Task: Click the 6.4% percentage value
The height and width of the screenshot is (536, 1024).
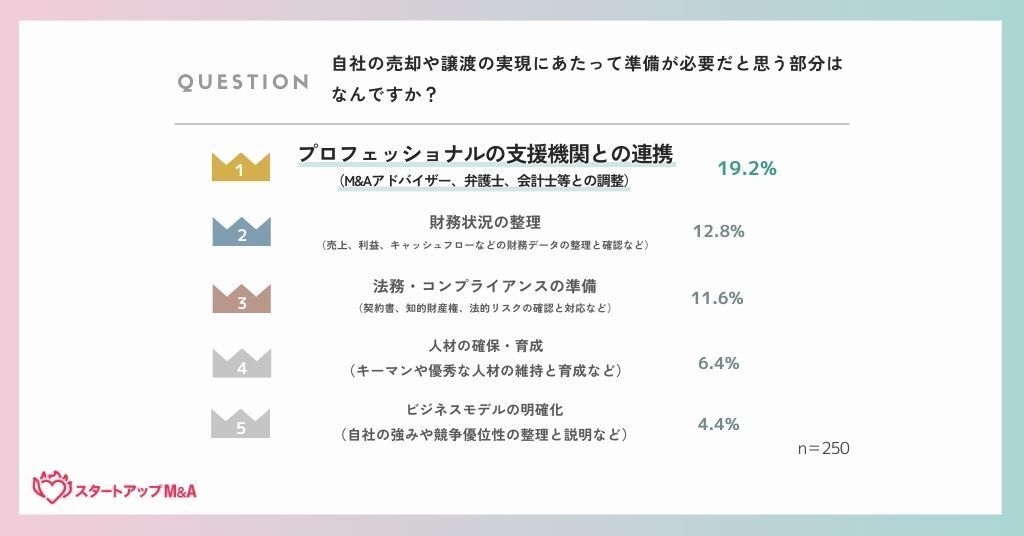Action: [x=719, y=363]
